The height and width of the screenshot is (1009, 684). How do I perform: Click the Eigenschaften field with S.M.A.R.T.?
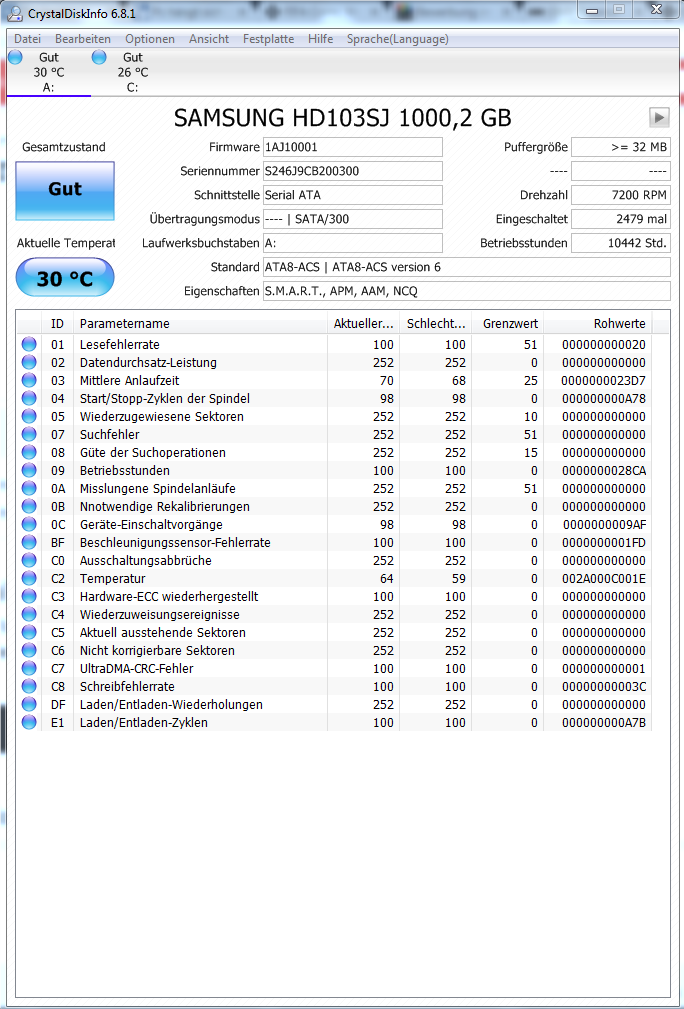pyautogui.click(x=467, y=291)
